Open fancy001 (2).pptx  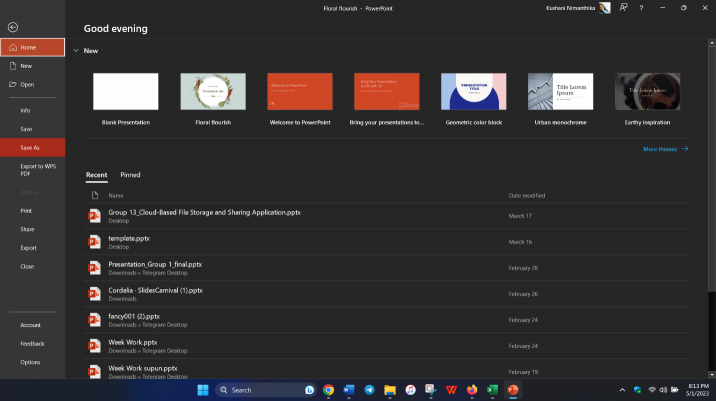pos(387,320)
